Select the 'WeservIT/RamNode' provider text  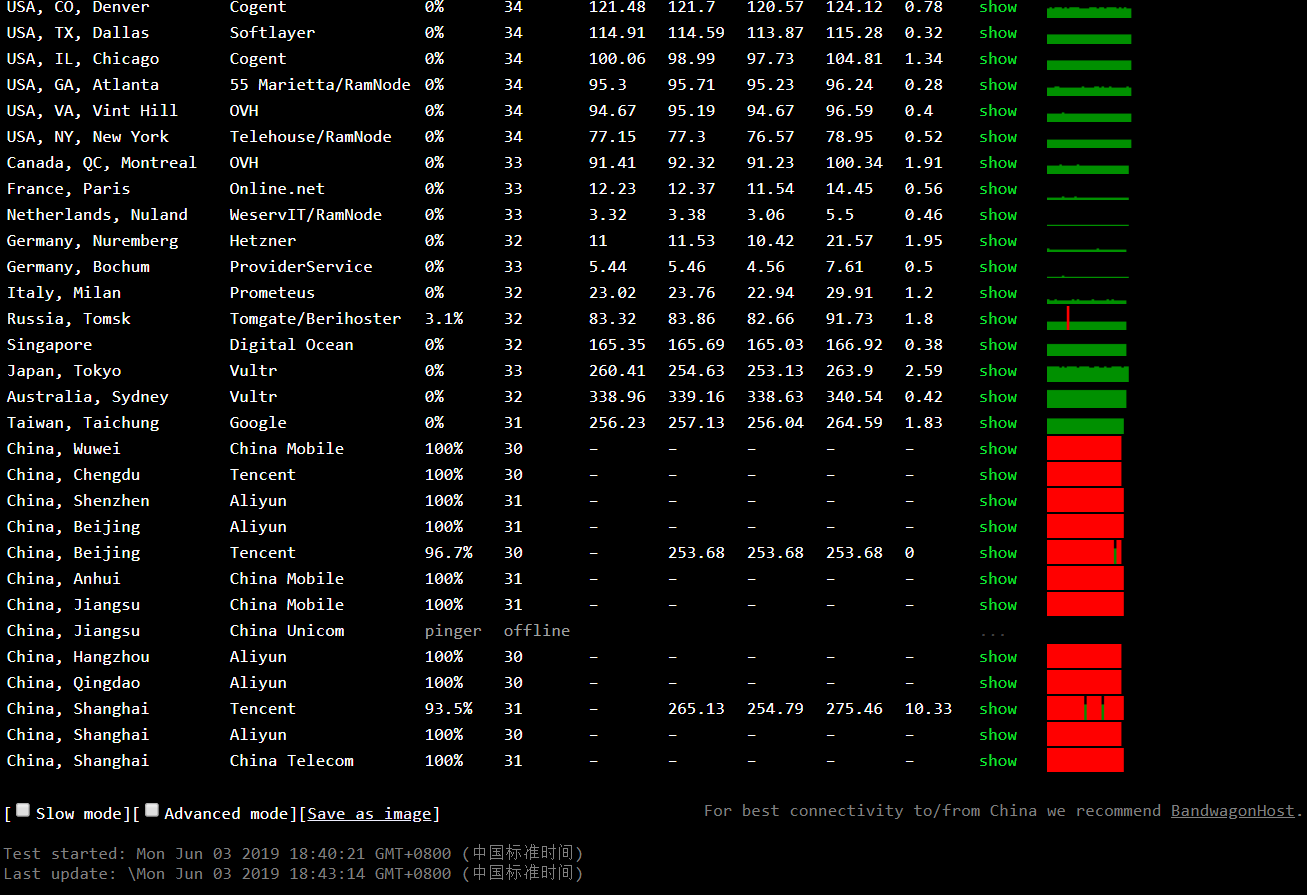(x=305, y=215)
